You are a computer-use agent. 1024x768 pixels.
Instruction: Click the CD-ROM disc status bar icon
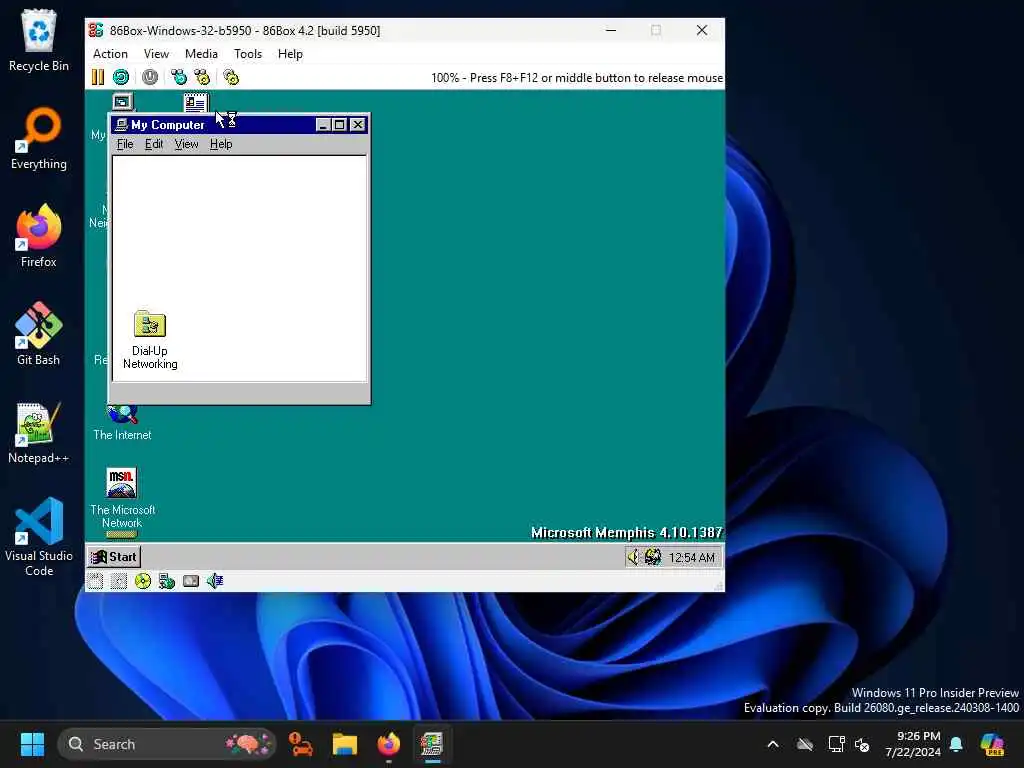coord(142,581)
